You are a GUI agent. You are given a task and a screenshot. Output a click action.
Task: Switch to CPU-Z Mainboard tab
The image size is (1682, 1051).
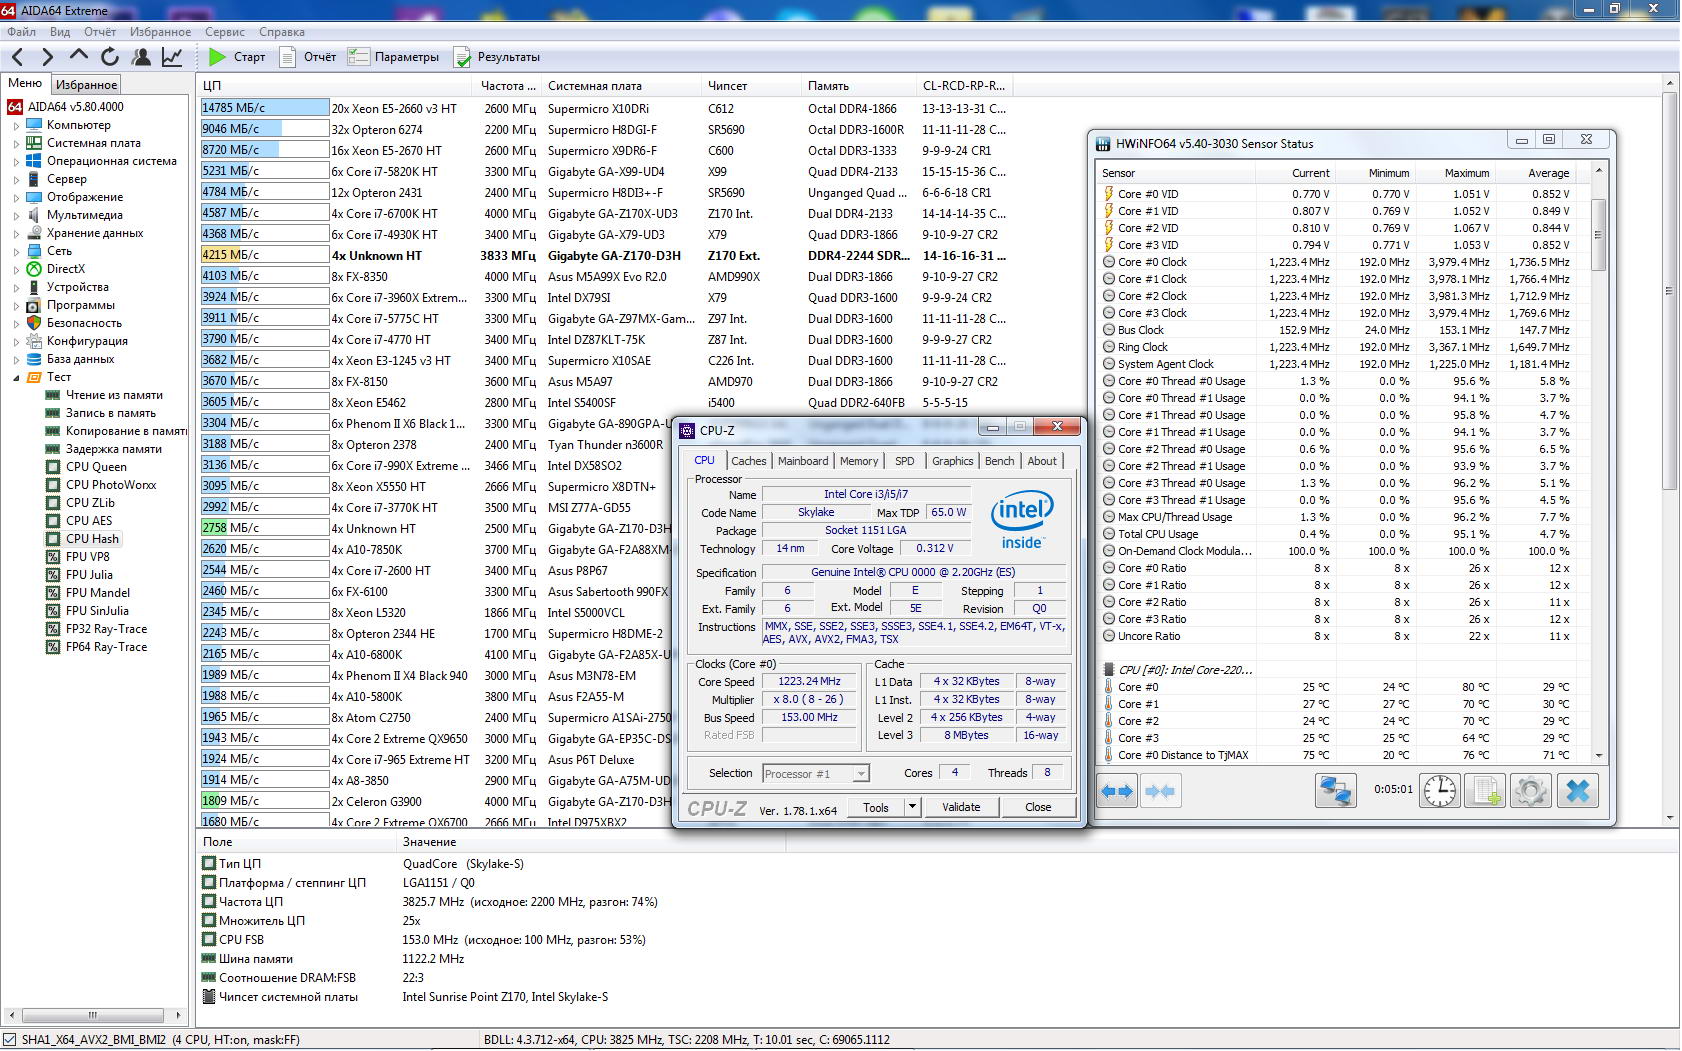pyautogui.click(x=803, y=461)
